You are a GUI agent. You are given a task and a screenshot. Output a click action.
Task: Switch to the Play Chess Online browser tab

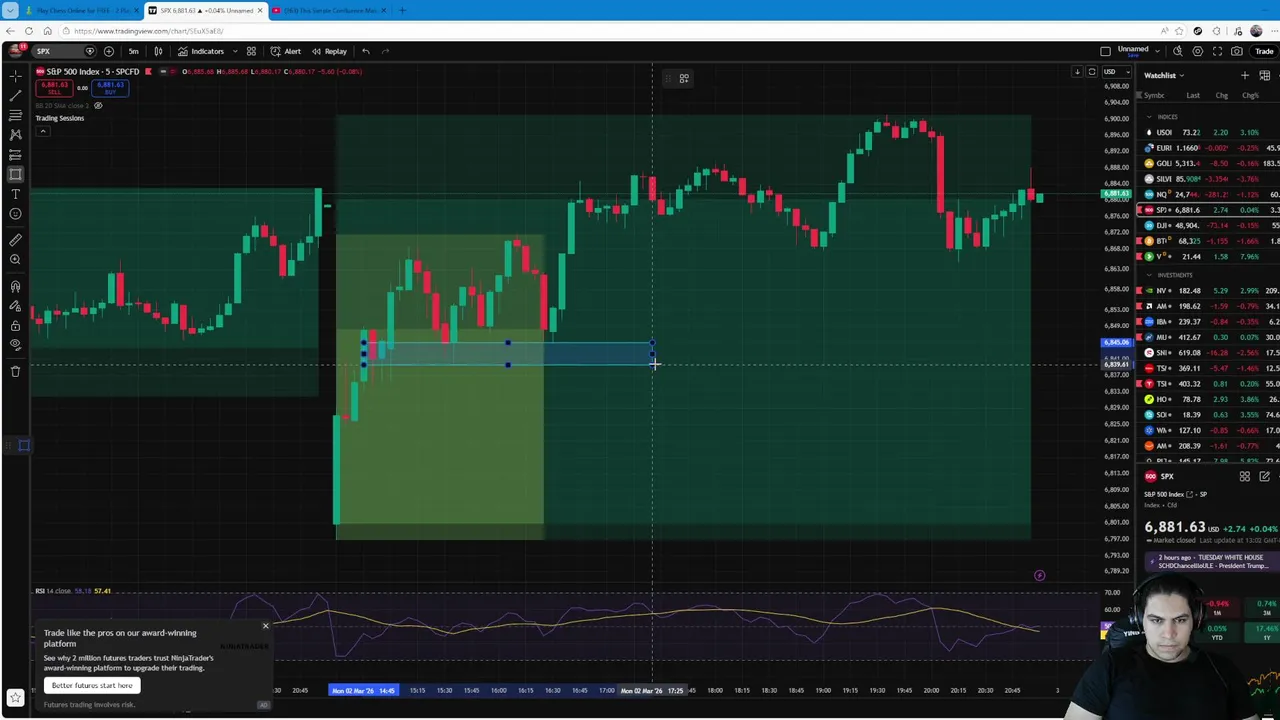[82, 10]
